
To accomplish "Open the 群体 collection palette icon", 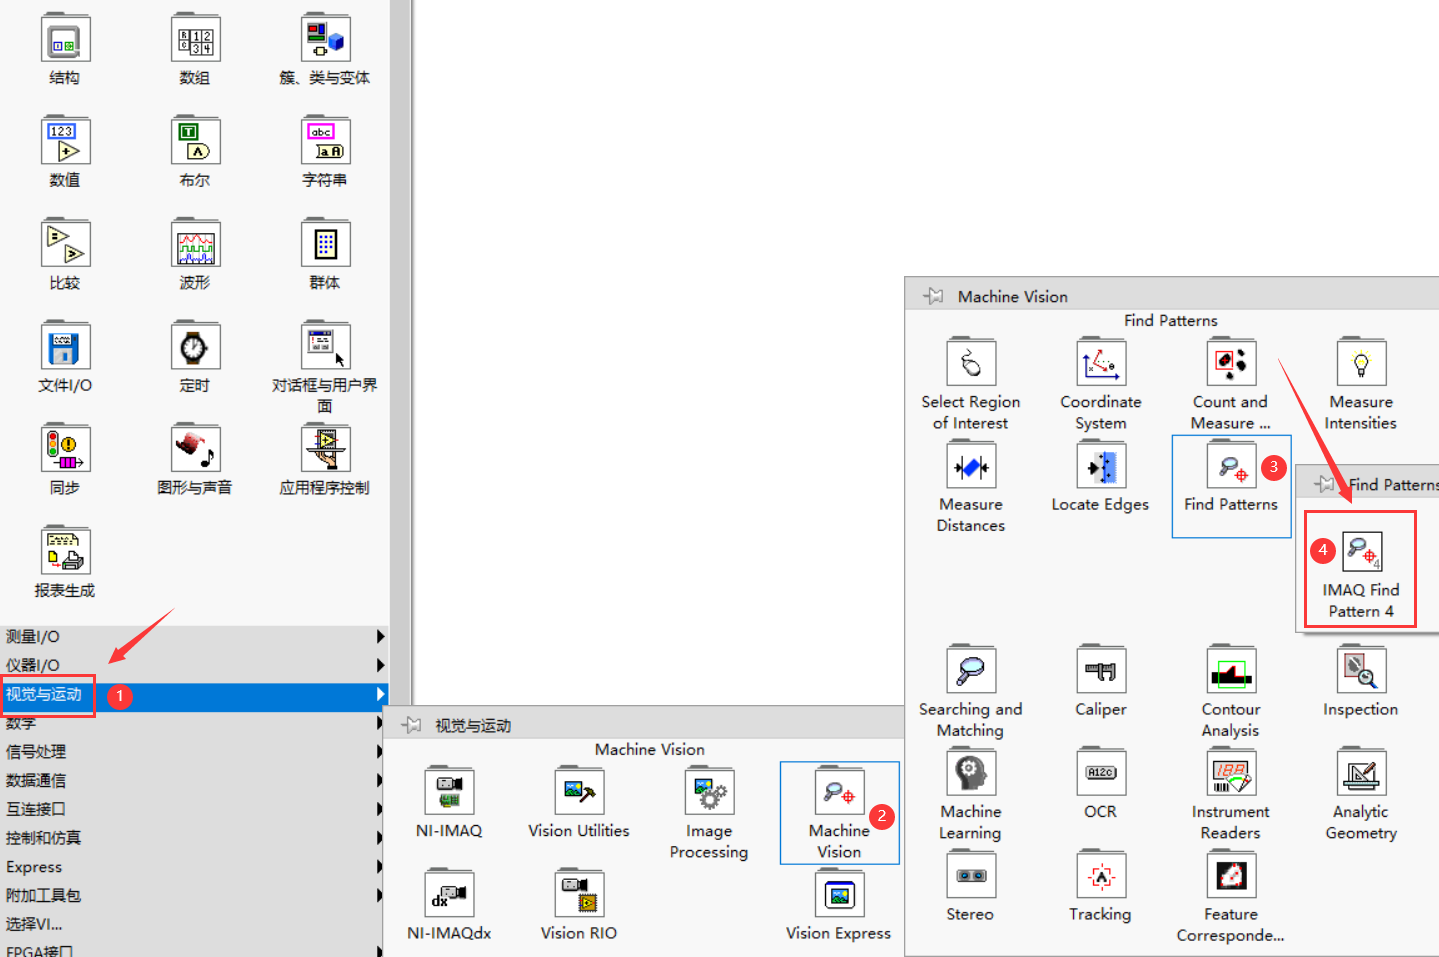I will 325,245.
